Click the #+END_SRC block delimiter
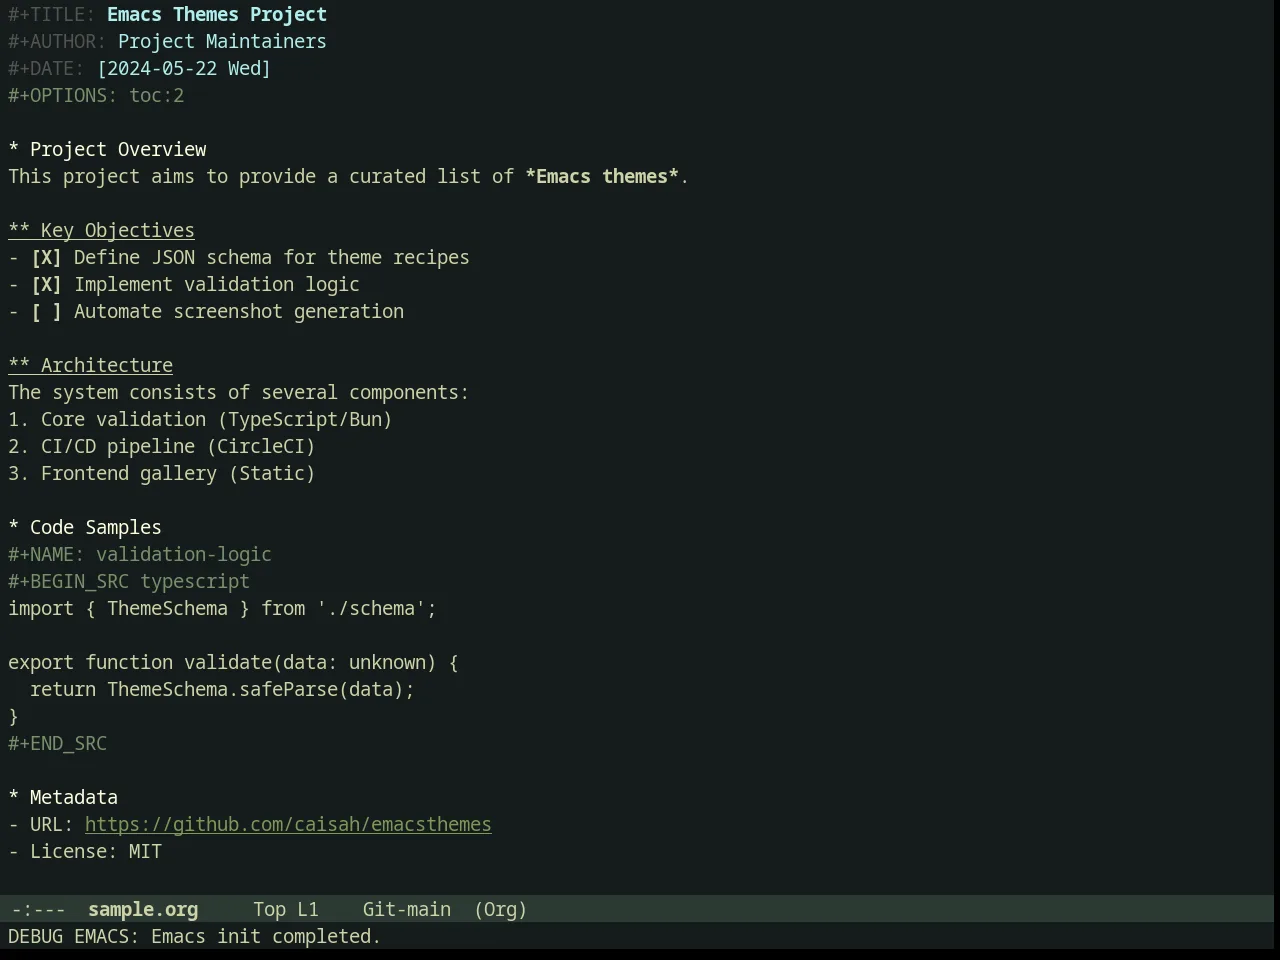 point(57,744)
